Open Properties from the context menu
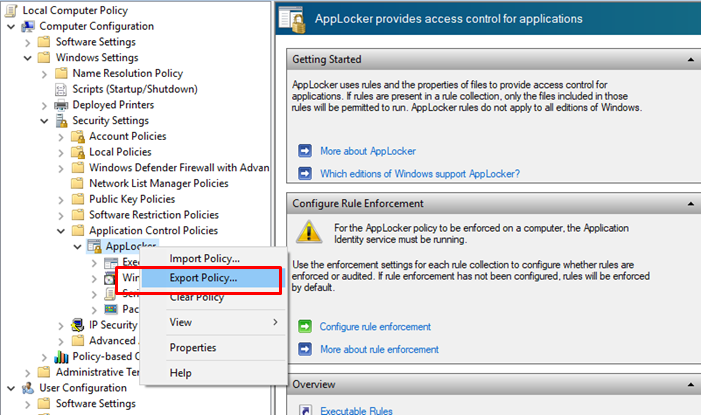Screen dimensions: 701x415 [x=193, y=348]
